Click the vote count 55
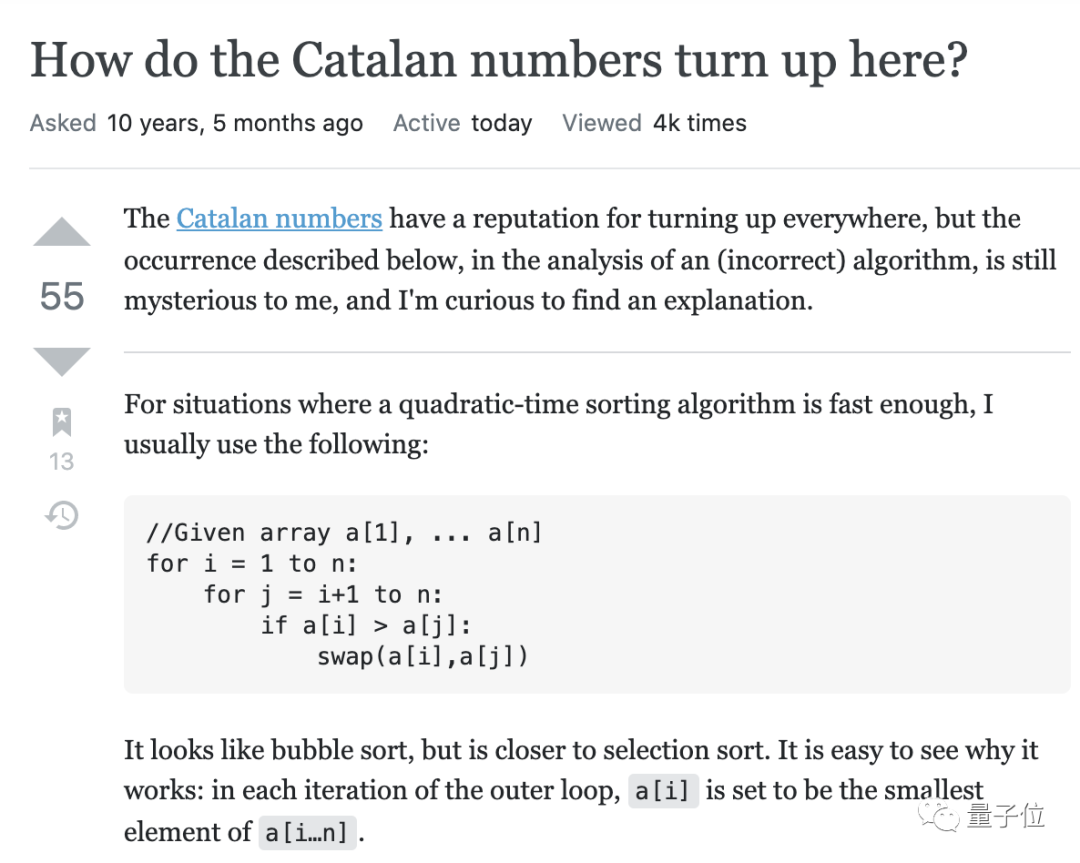 pos(61,296)
